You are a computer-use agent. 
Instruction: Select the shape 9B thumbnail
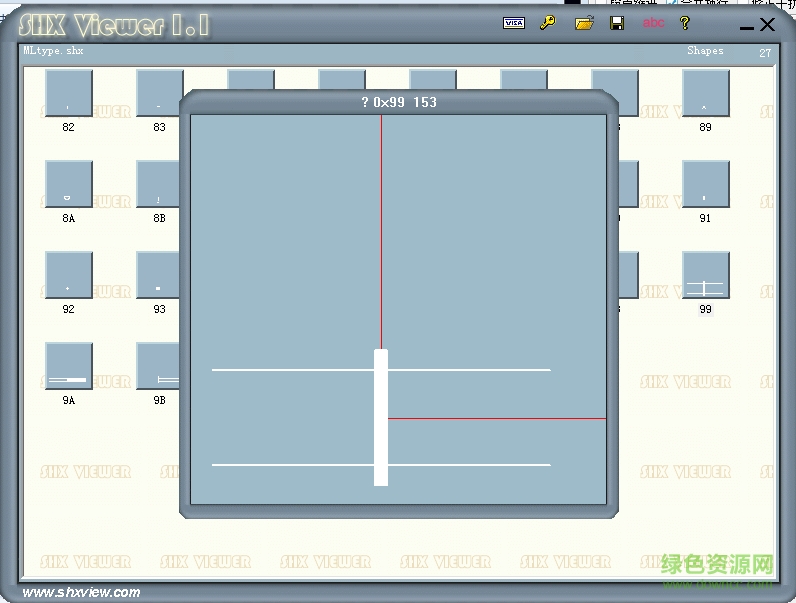point(158,366)
